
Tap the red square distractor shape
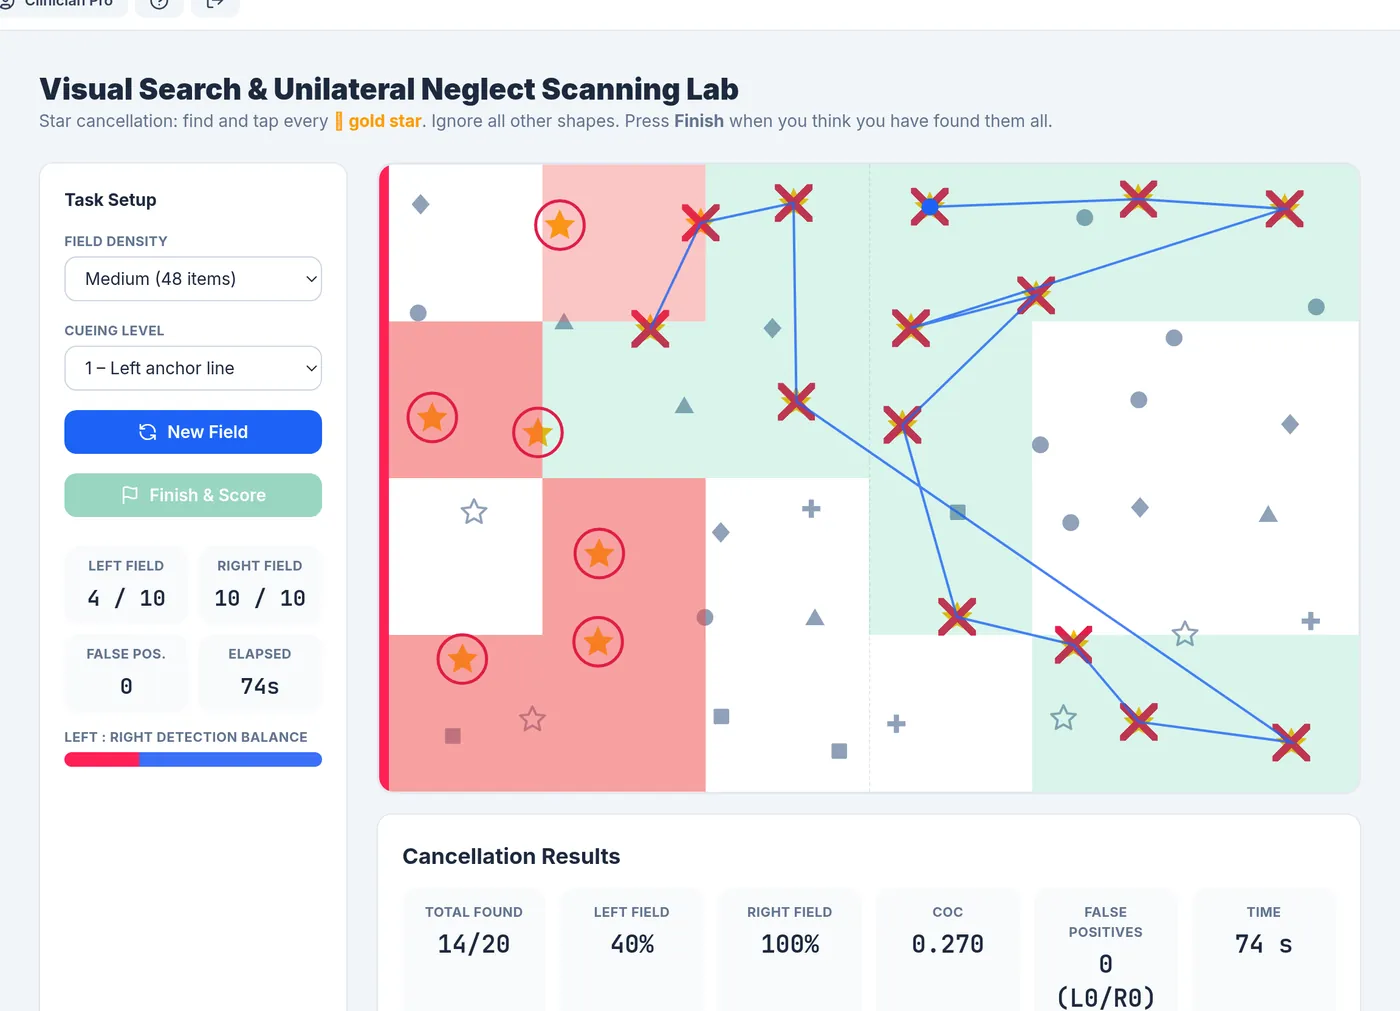[453, 736]
